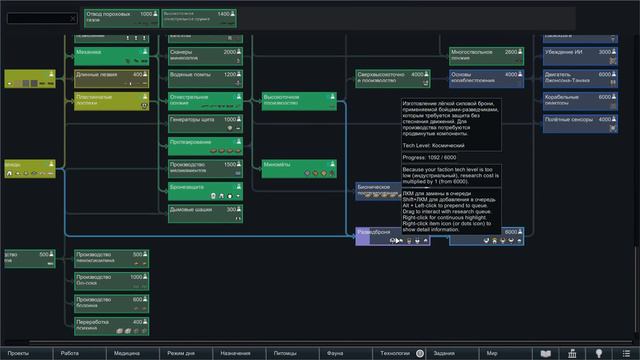Click the horizontal scrollbar under the tree
640x360 pixels.
[x=331, y=342]
